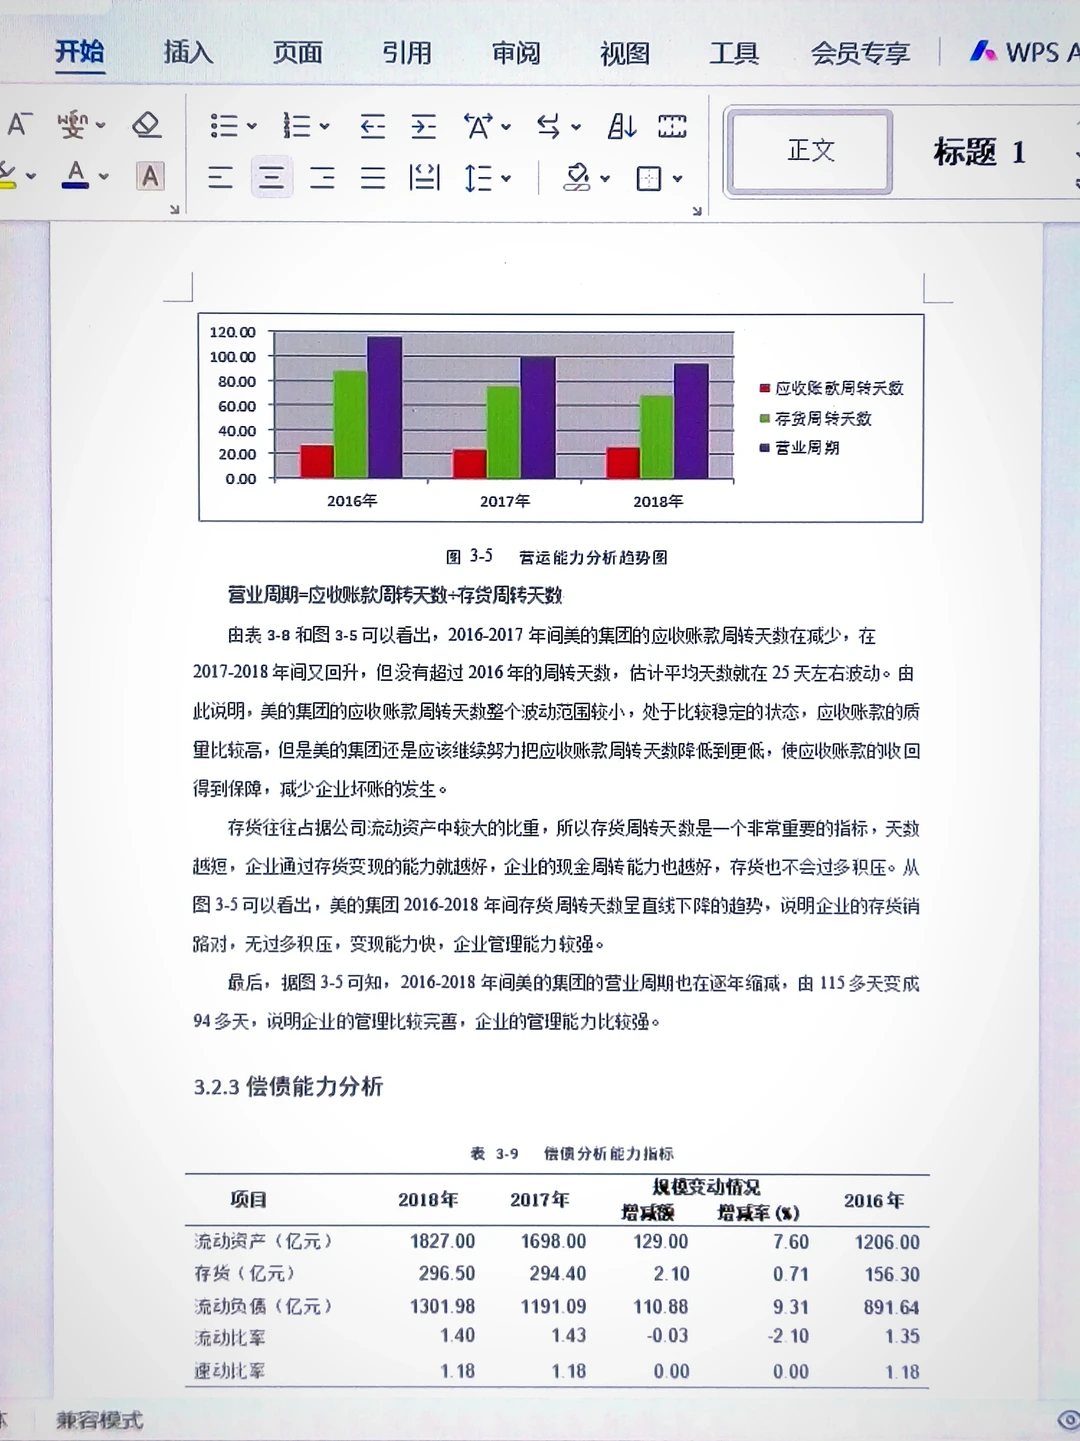The width and height of the screenshot is (1080, 1441).
Task: Click the line spacing icon
Action: tap(478, 178)
